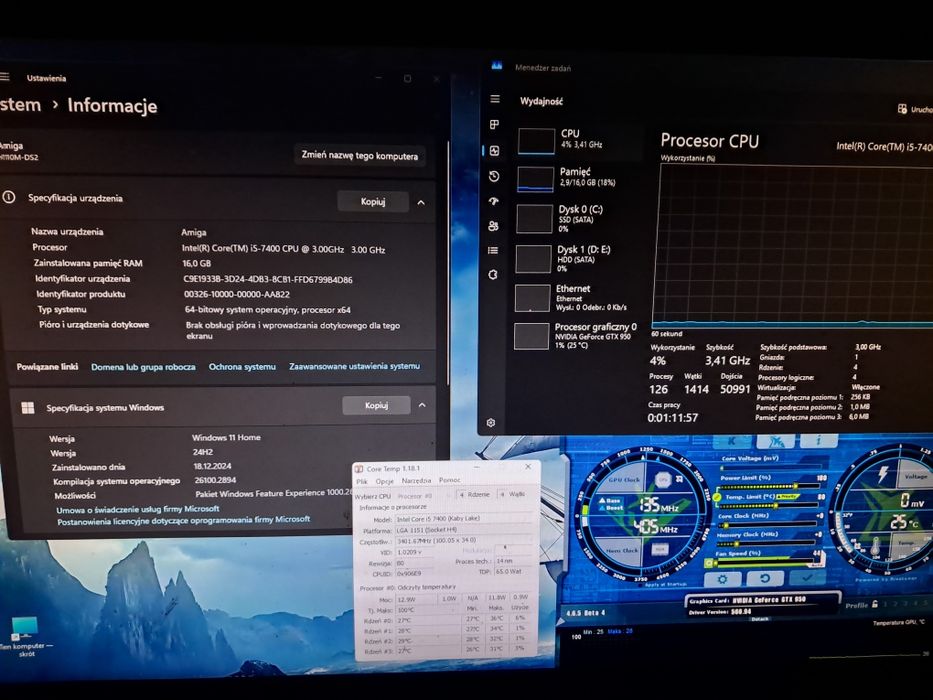Open App history icon in Task Manager
The height and width of the screenshot is (700, 933).
[x=494, y=176]
